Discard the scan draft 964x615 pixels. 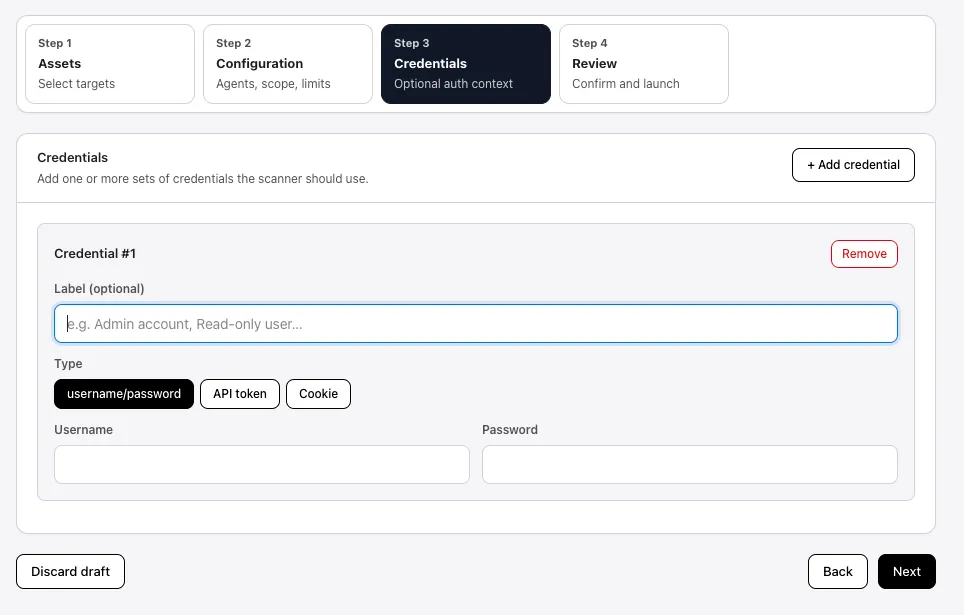(70, 571)
